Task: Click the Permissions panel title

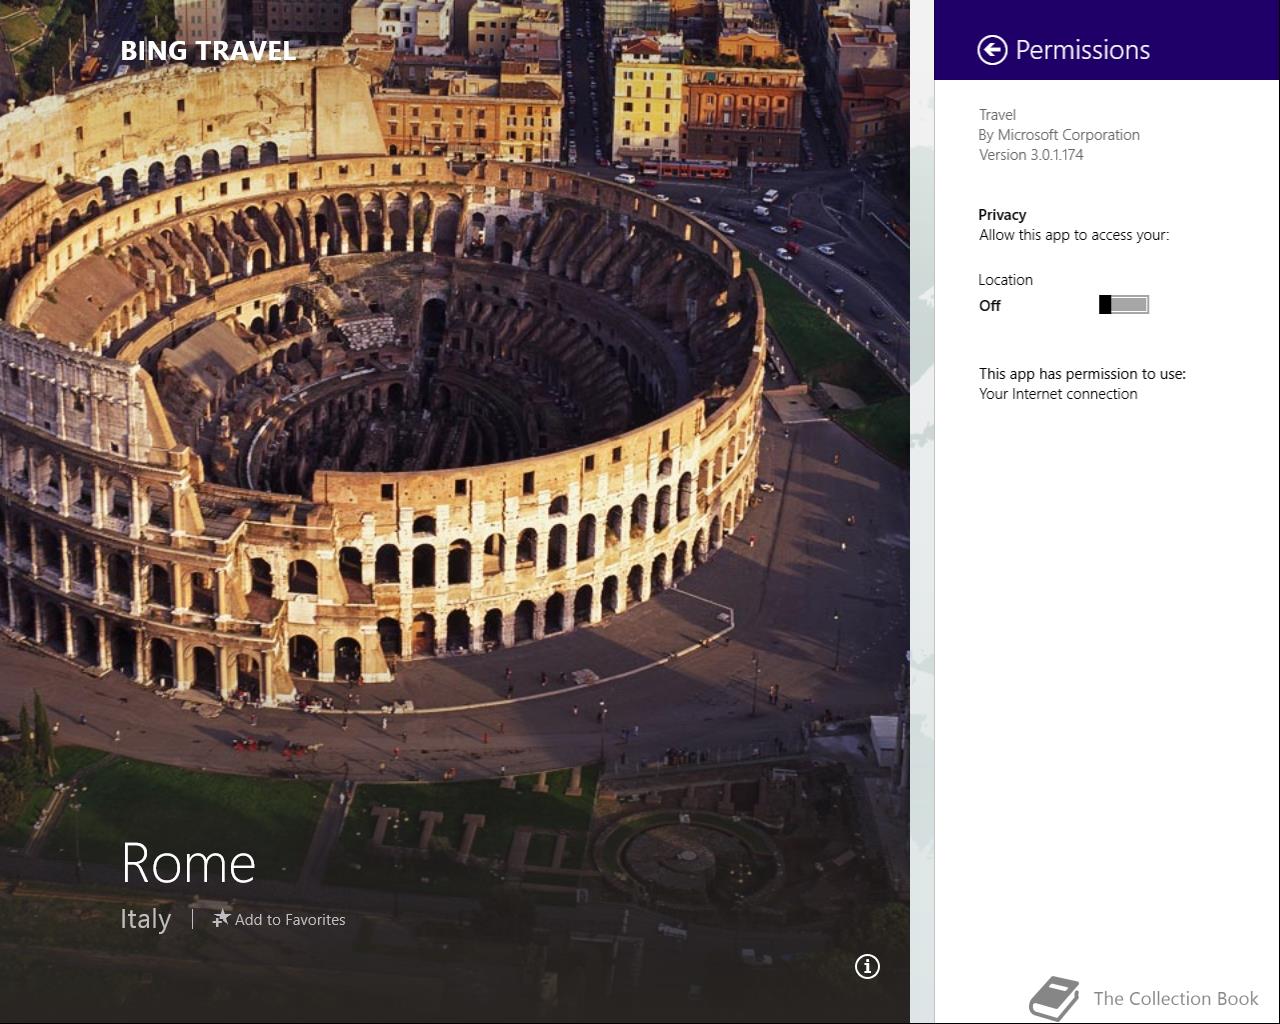Action: 1083,50
